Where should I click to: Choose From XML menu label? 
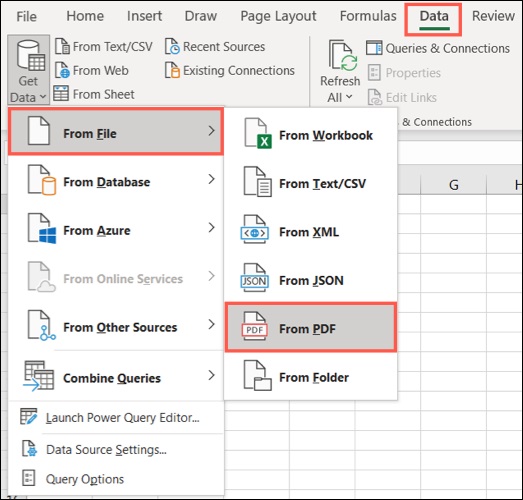309,232
